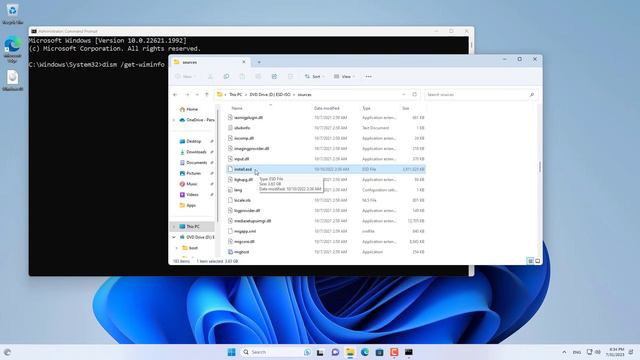Screen dimensions: 640x360
Task: Expand the boot folder tree node
Action: point(177,248)
